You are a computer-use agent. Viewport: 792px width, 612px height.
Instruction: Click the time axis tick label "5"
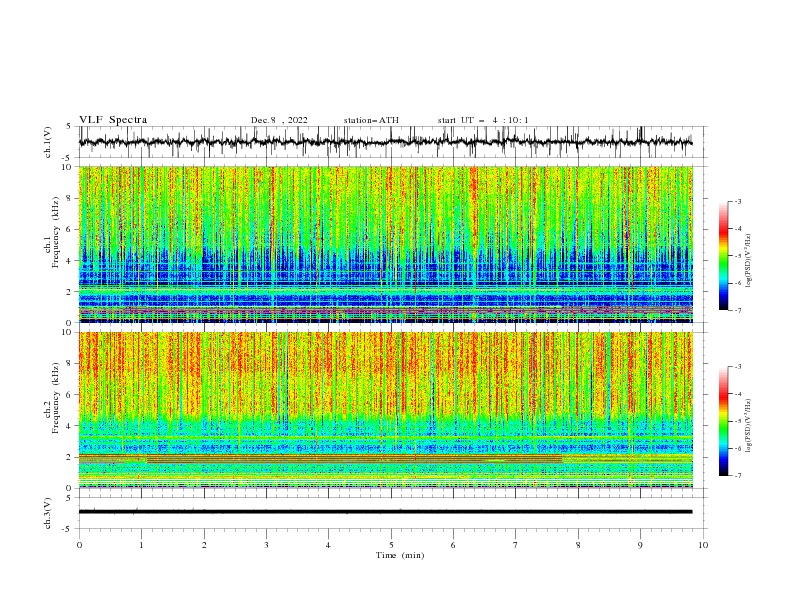click(x=391, y=545)
